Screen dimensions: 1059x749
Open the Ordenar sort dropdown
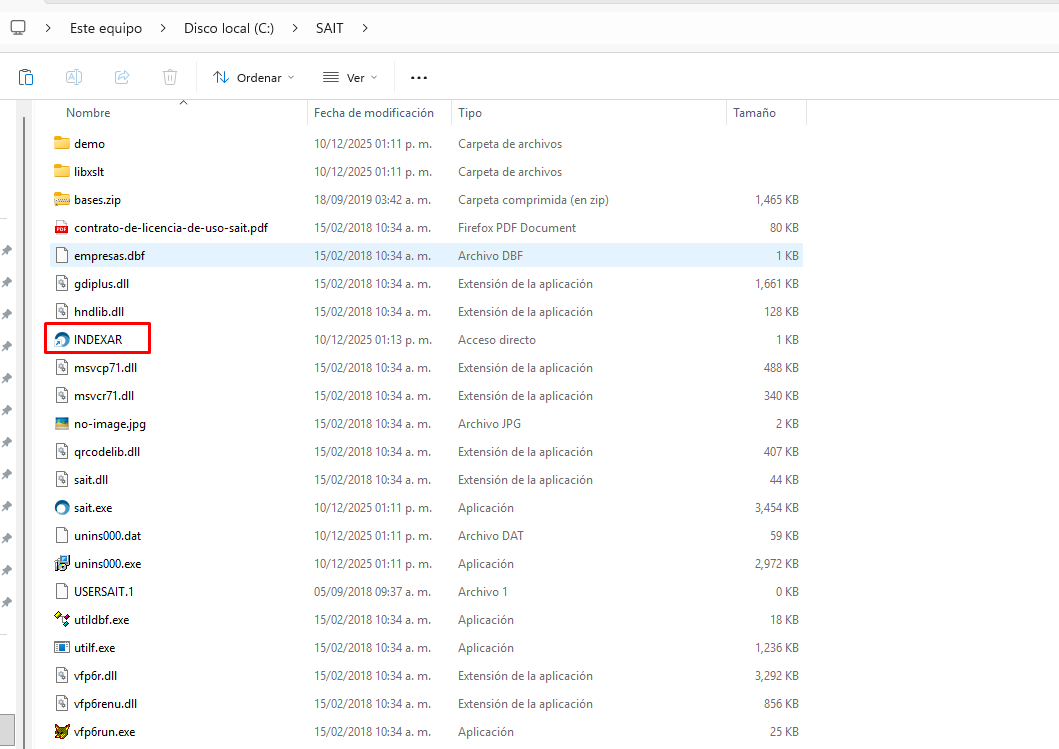254,77
